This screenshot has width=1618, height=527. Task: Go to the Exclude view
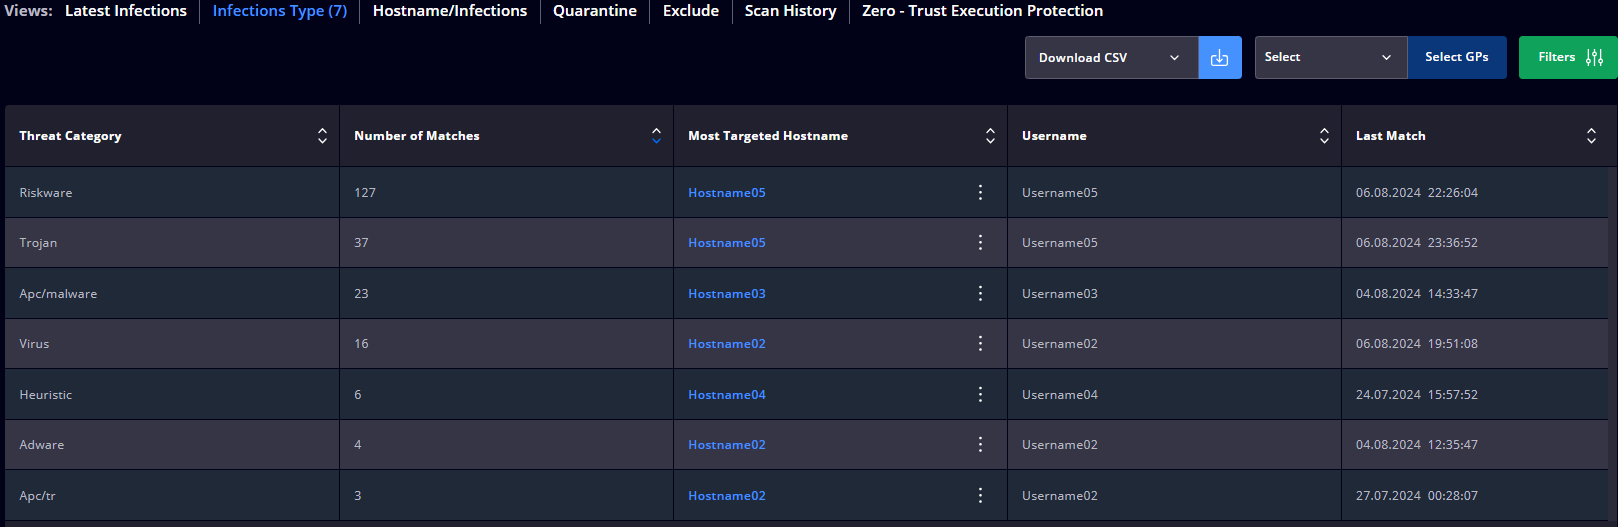[691, 11]
